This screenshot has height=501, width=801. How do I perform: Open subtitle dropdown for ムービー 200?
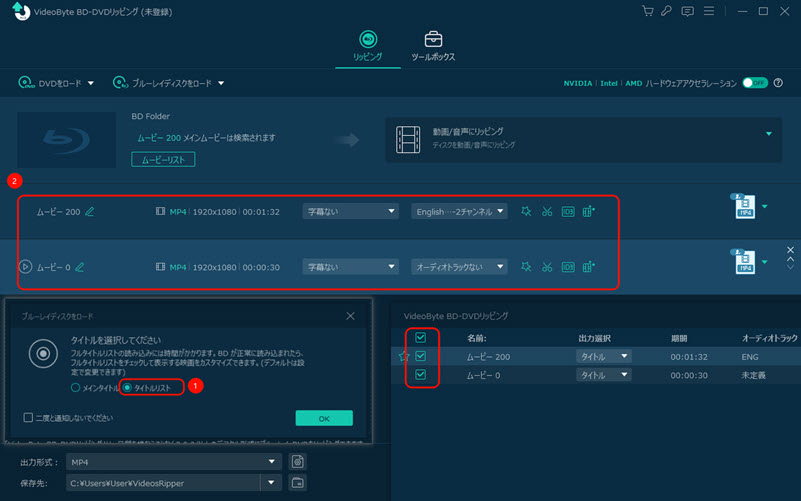pos(350,211)
